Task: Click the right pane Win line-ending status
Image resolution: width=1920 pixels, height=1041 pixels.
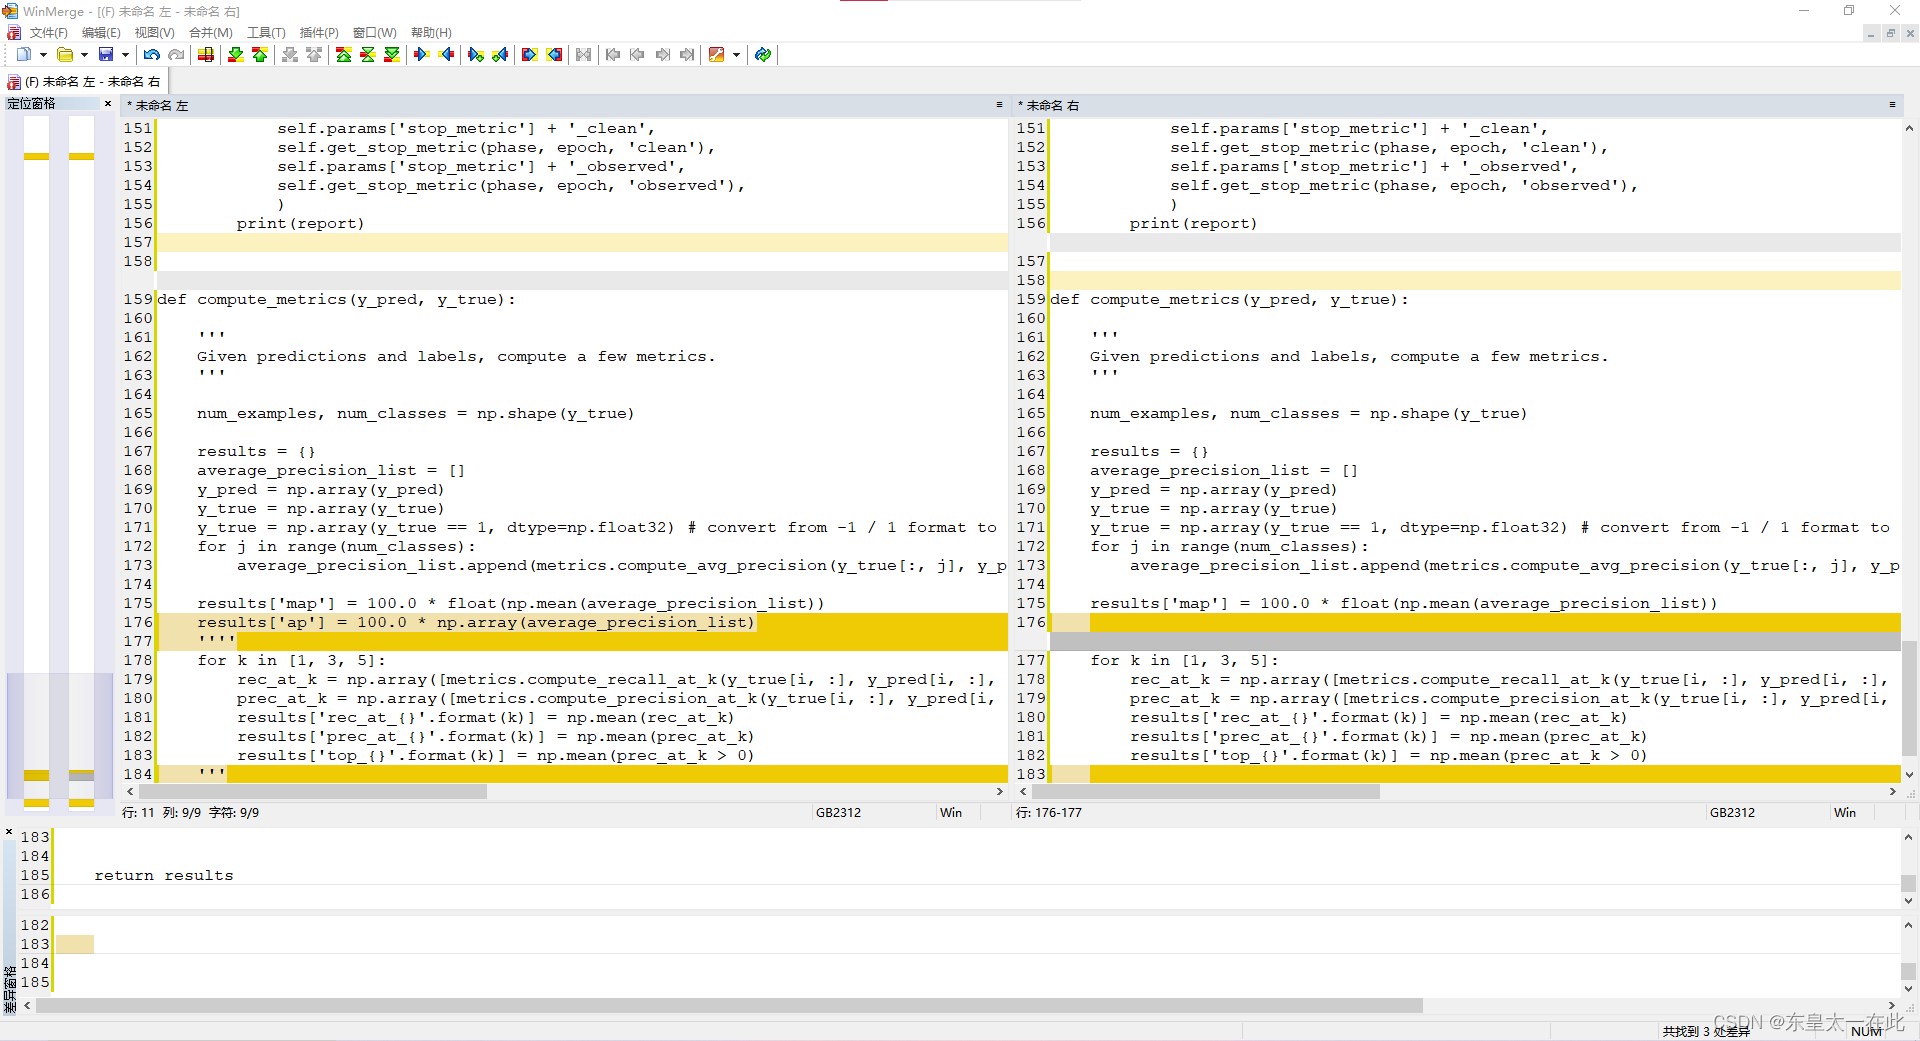Action: (1845, 813)
